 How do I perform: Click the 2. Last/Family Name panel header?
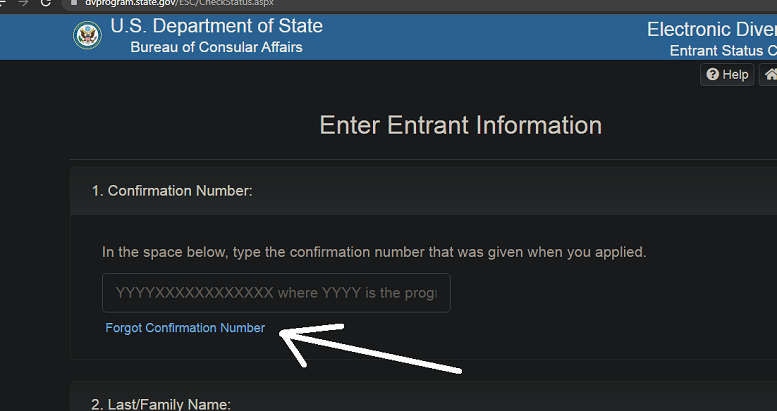[424, 397]
